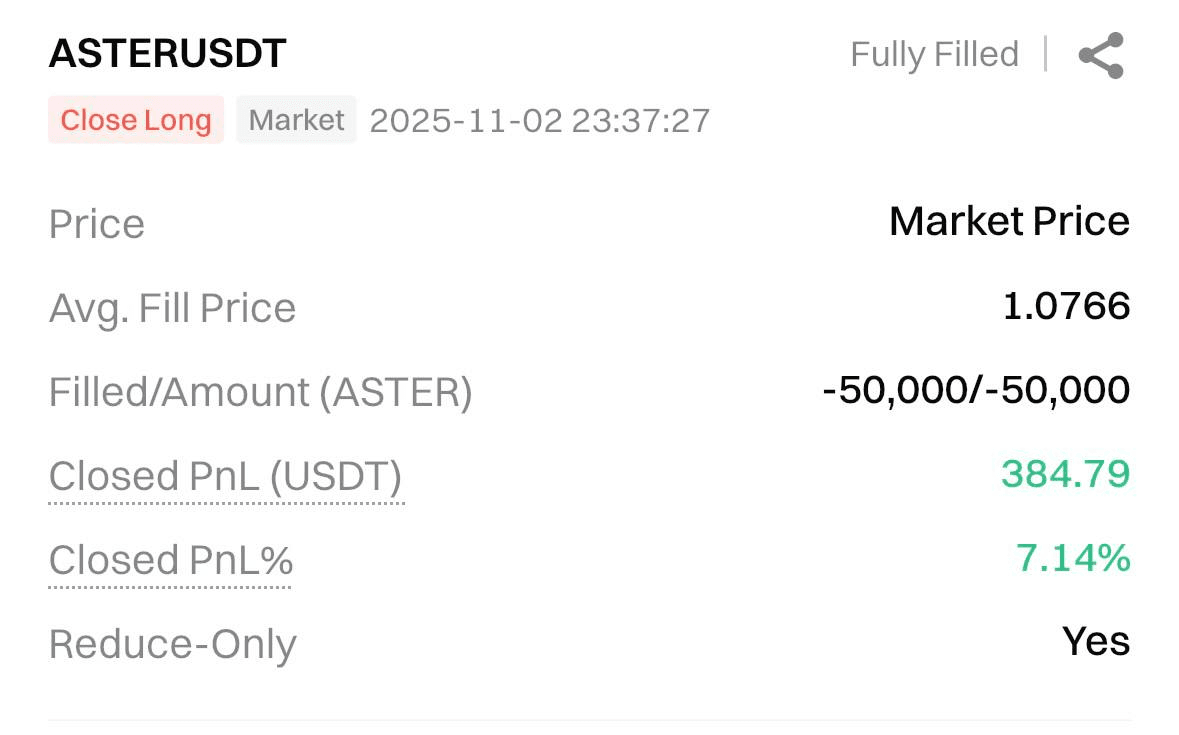This screenshot has width=1179, height=735.
Task: Select the green 7.14% value
Action: (x=1073, y=558)
